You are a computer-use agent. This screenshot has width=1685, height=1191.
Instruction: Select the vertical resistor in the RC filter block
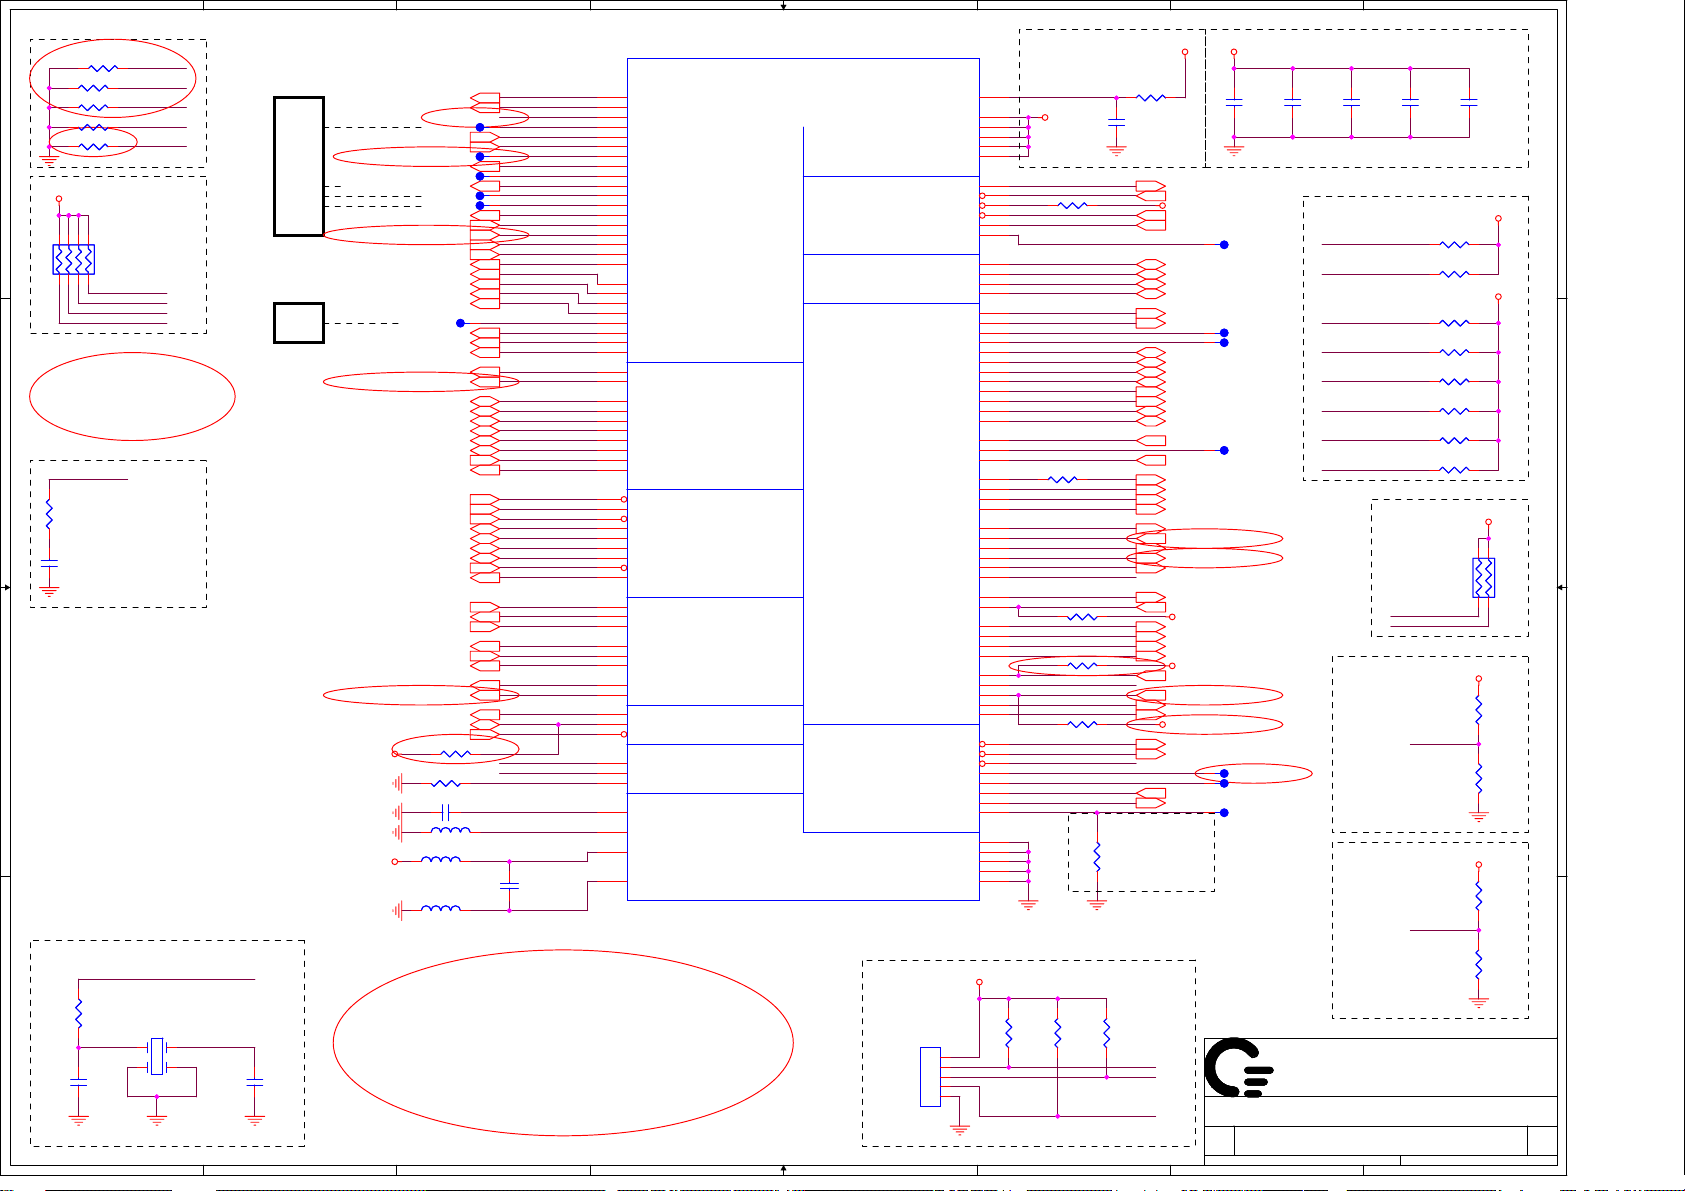point(49,514)
